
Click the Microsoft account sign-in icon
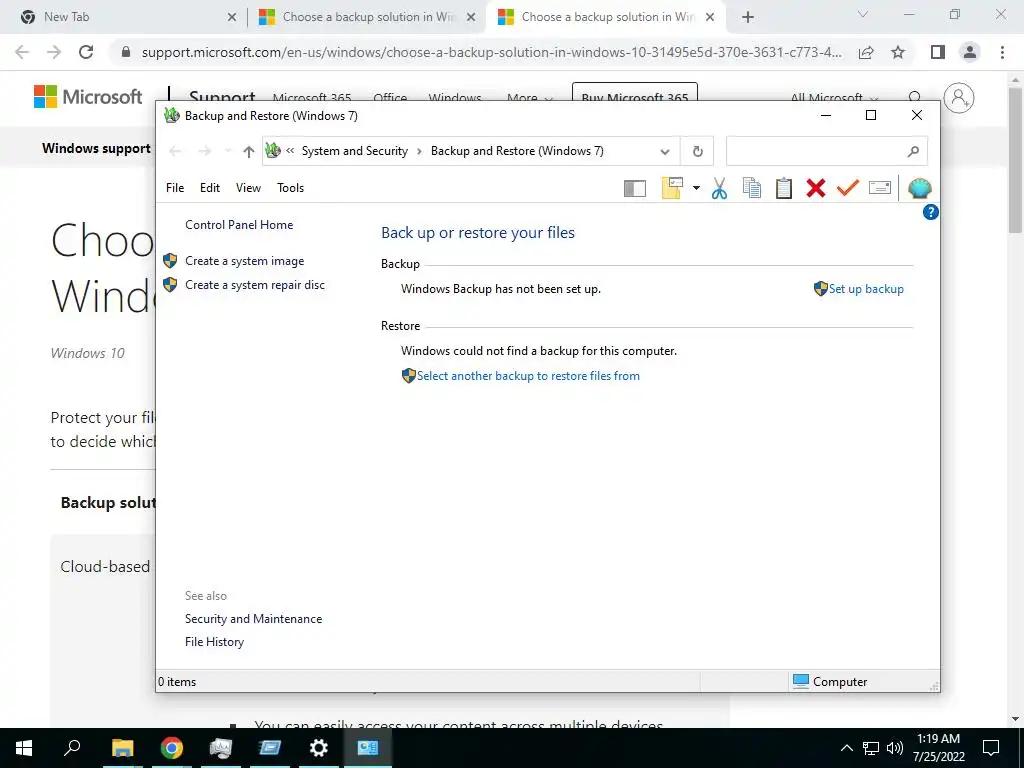(959, 98)
